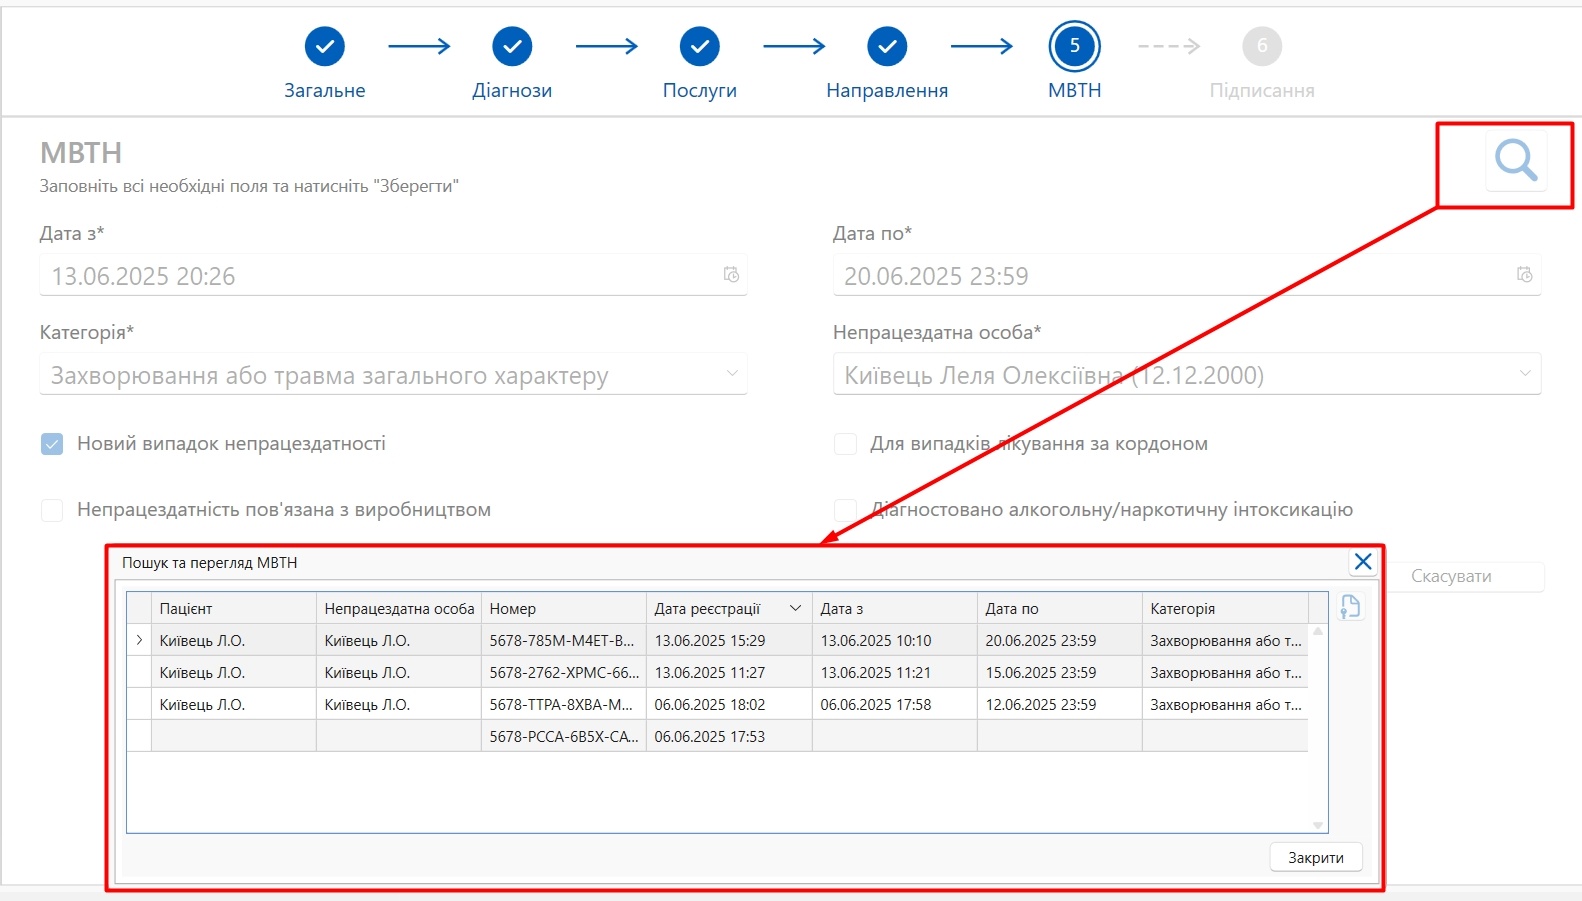Select number 5678-785M-M4ET-B... cell
This screenshot has height=901, width=1582.
(x=564, y=640)
